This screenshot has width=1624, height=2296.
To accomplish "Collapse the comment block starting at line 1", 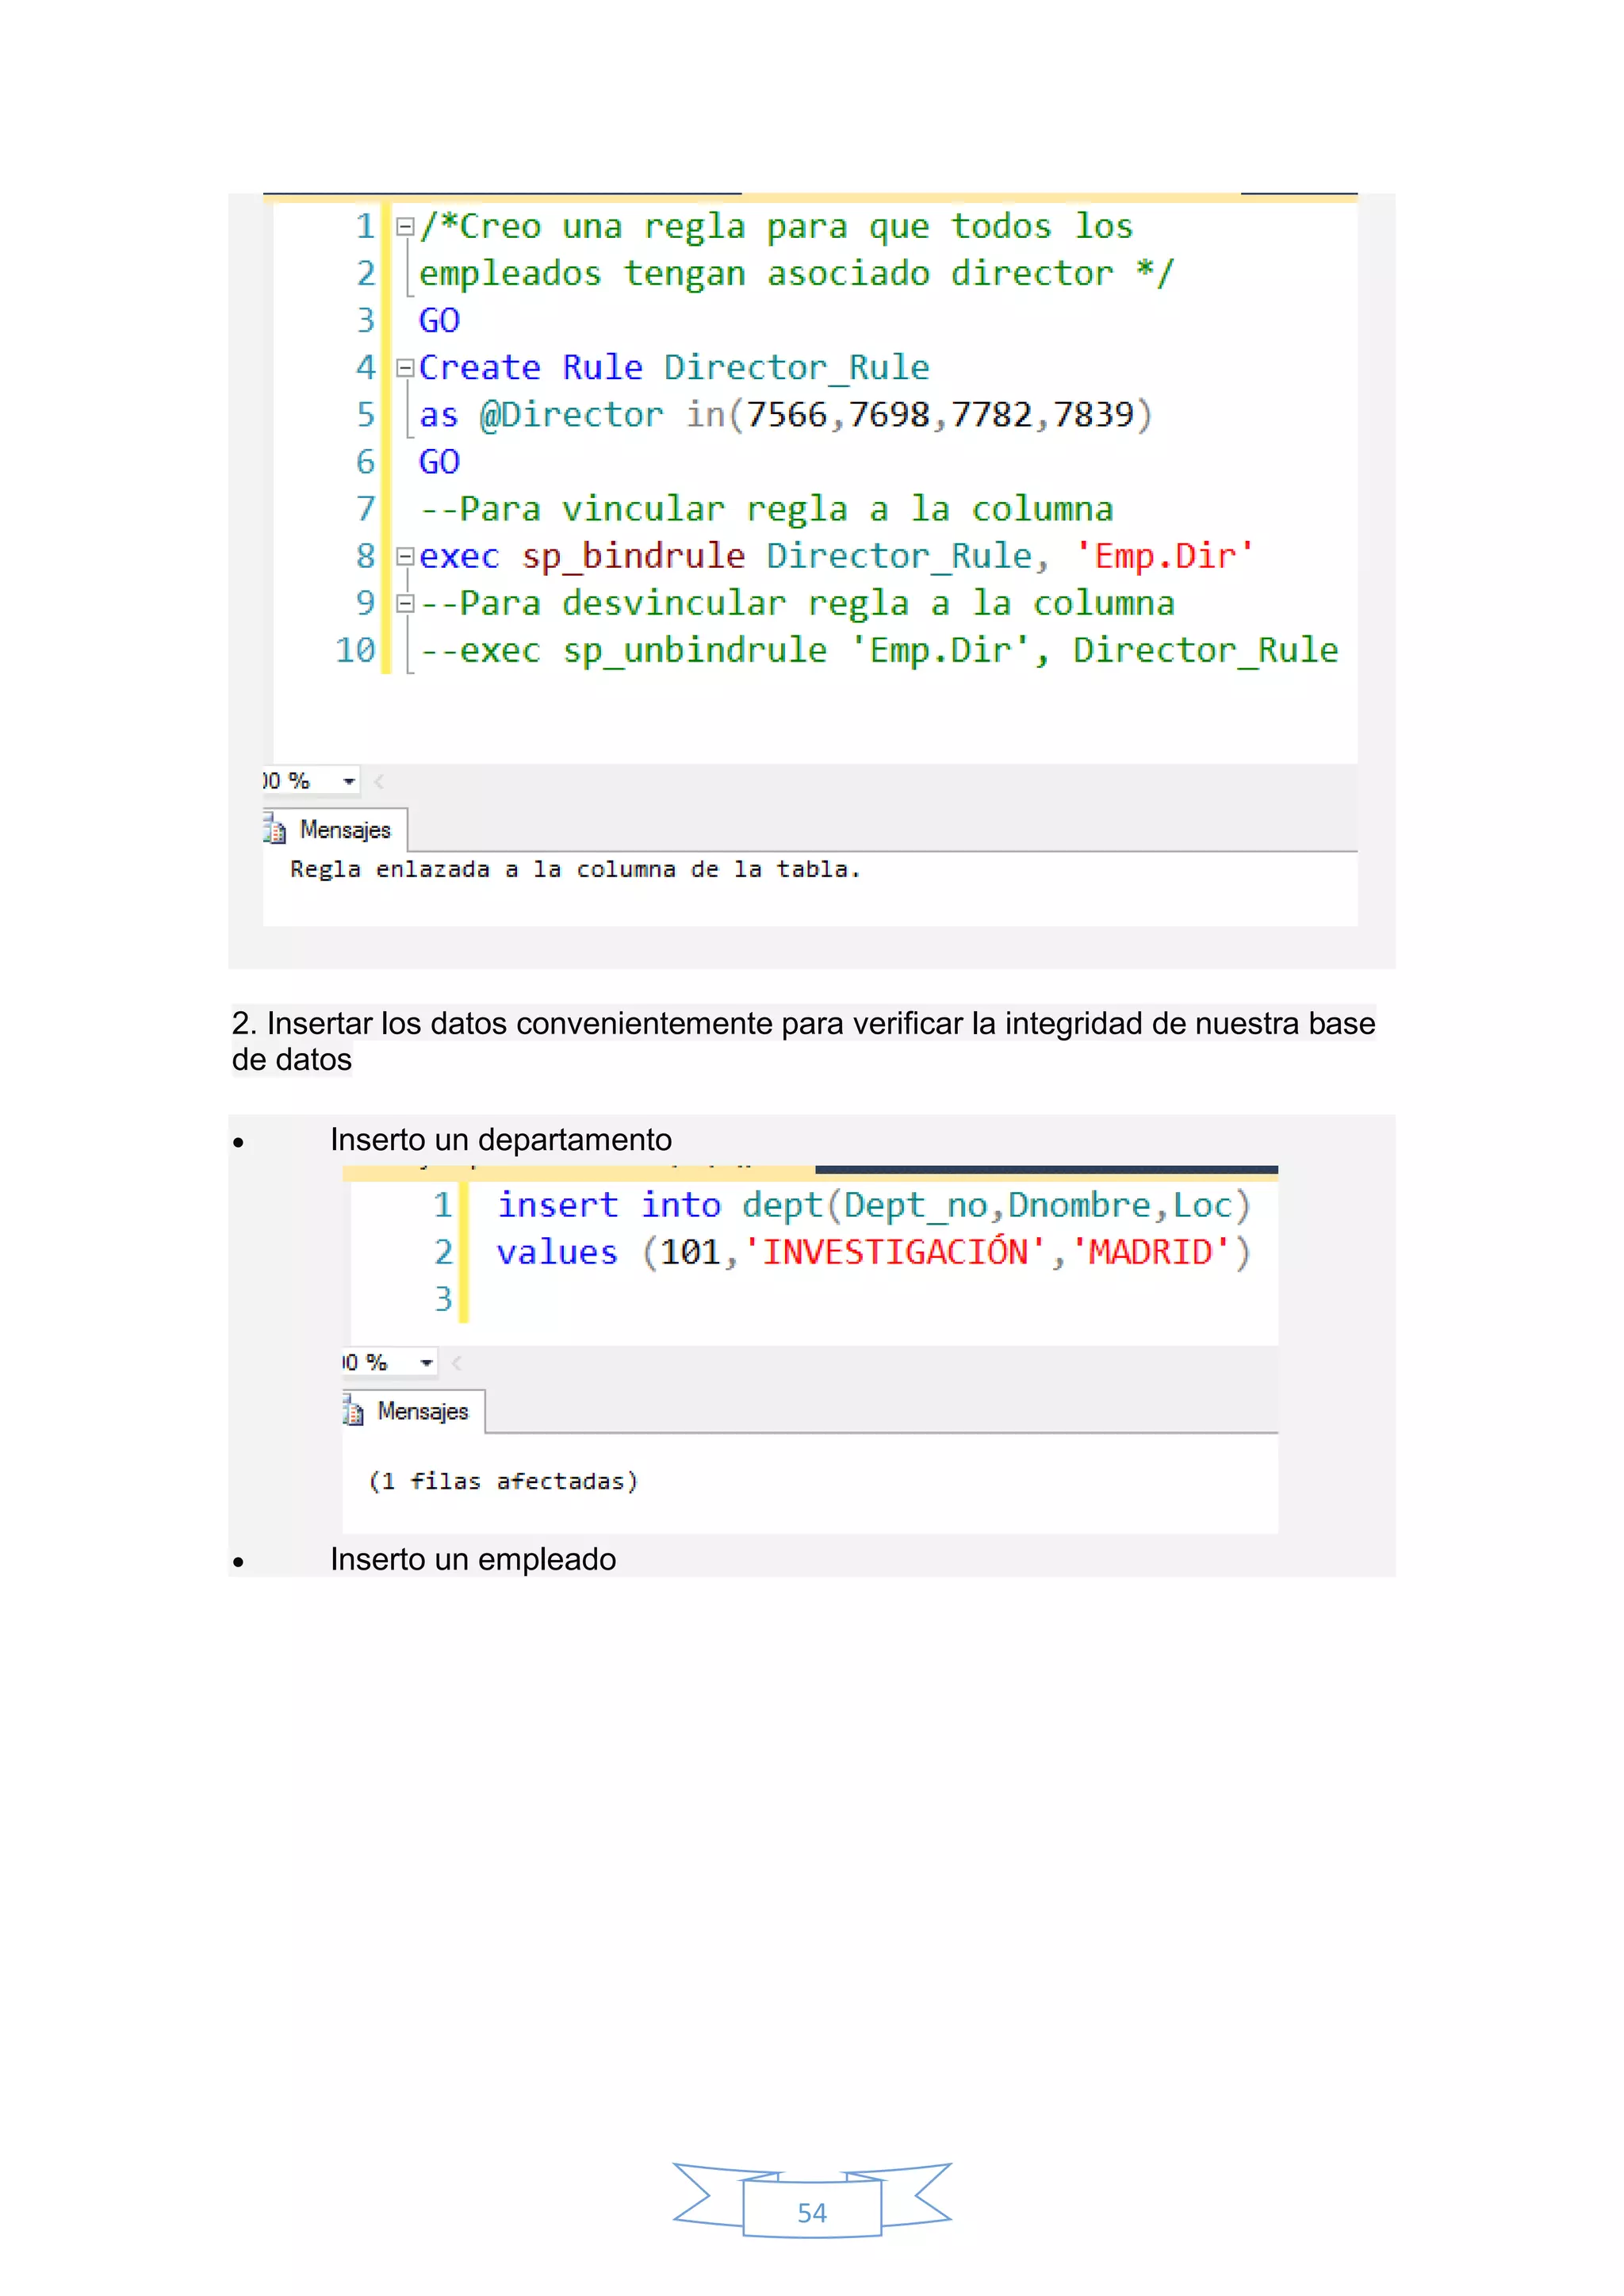I will pyautogui.click(x=405, y=227).
